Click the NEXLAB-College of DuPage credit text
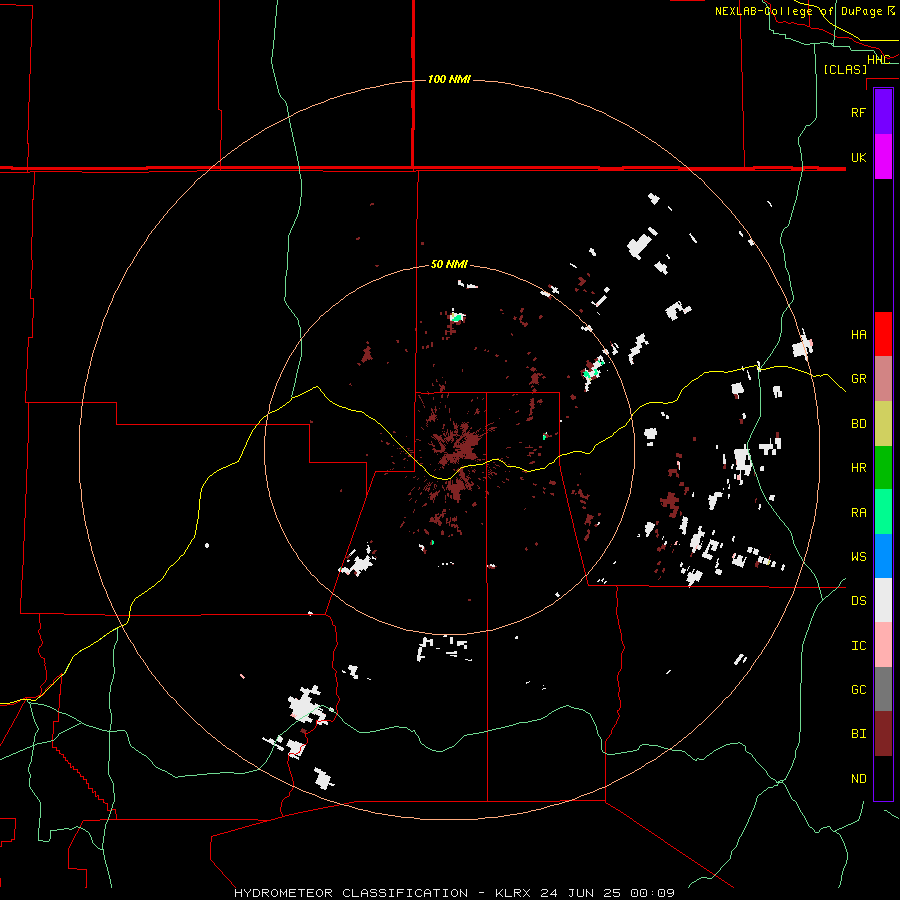 798,11
